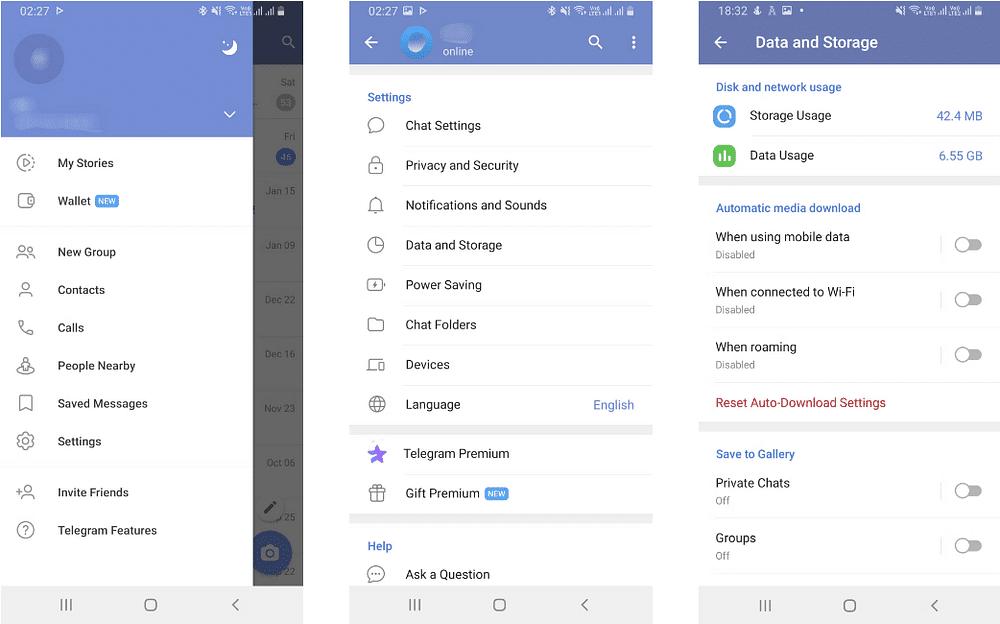Tap the Chat Folders folder icon

(x=376, y=325)
